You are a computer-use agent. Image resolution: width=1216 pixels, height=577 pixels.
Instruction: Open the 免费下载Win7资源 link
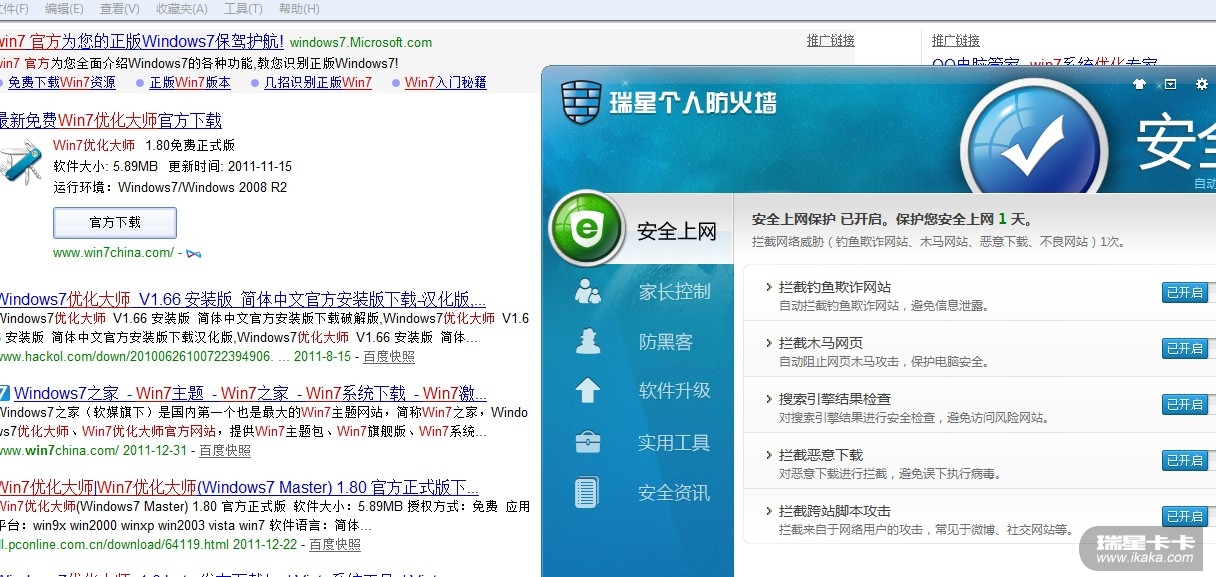61,82
